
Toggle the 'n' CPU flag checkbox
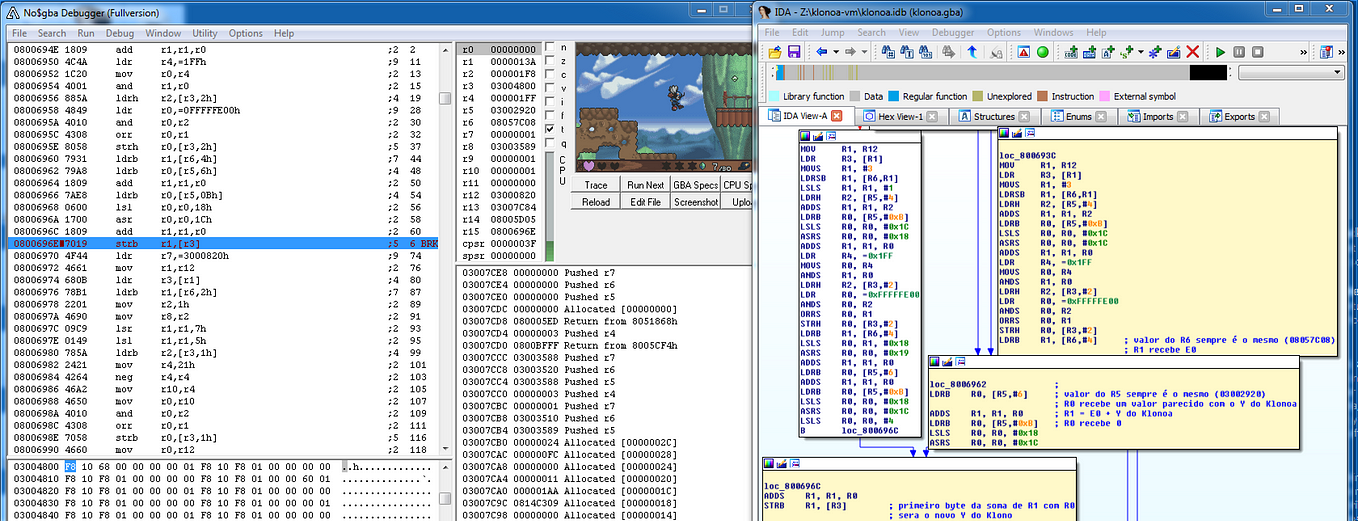(x=550, y=47)
